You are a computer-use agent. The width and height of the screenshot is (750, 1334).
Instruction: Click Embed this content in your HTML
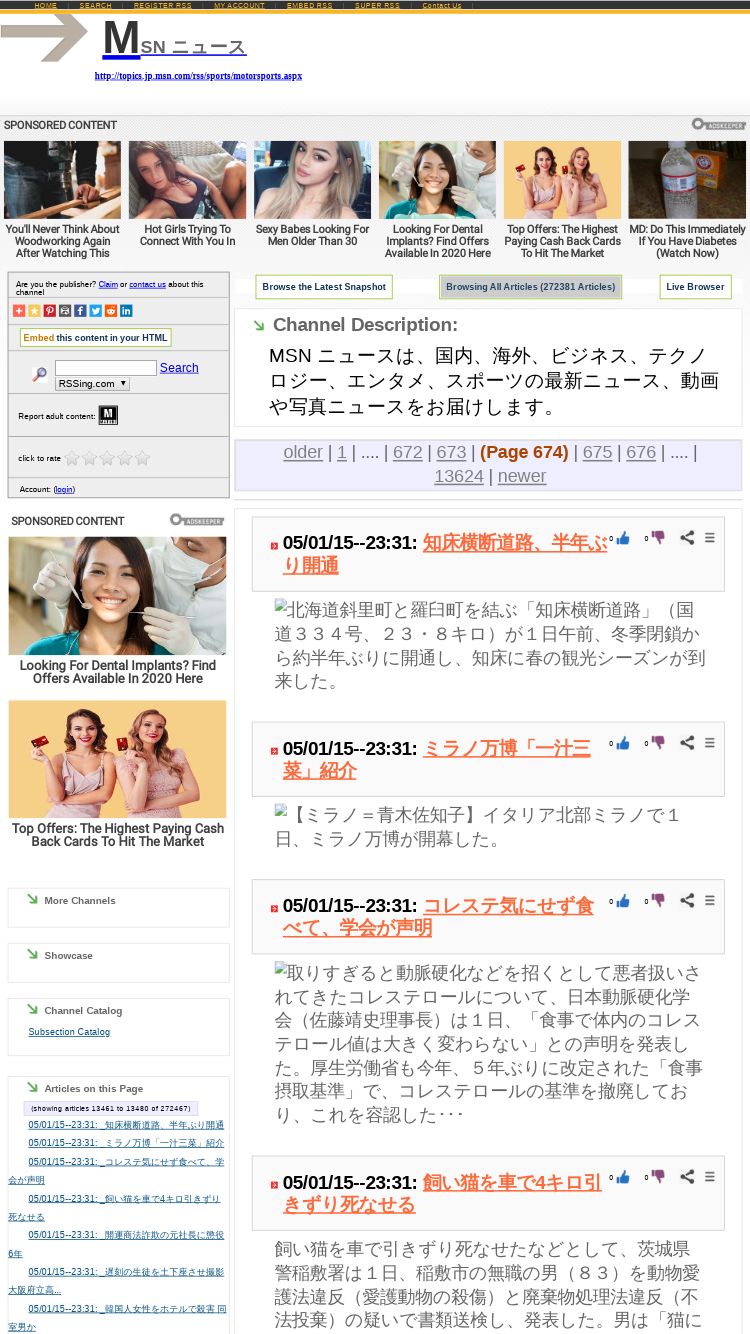[95, 338]
